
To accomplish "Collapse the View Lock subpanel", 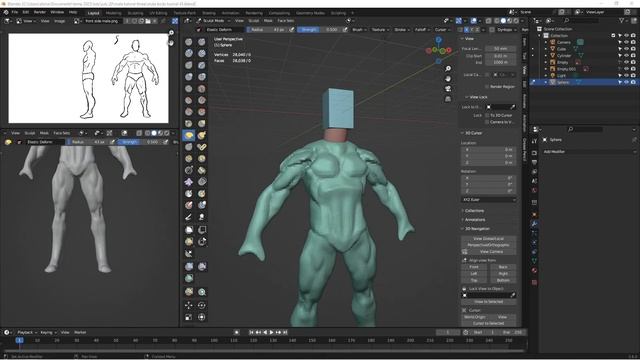I will (x=475, y=97).
